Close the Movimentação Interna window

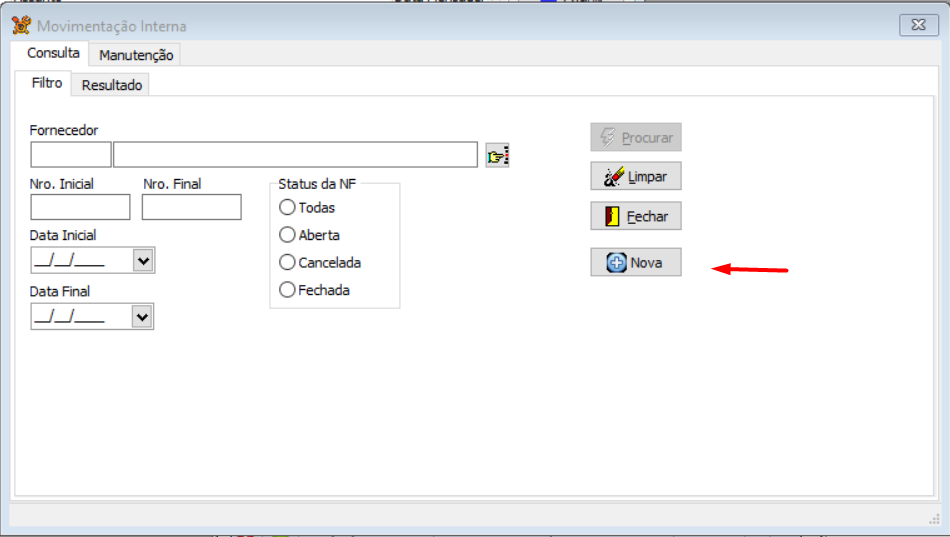point(918,25)
